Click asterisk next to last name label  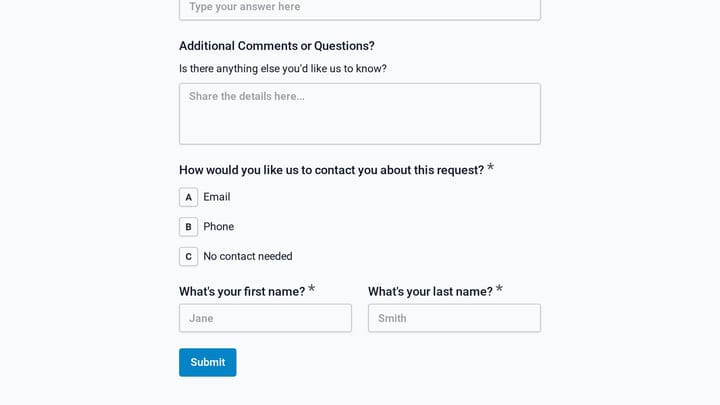[499, 289]
